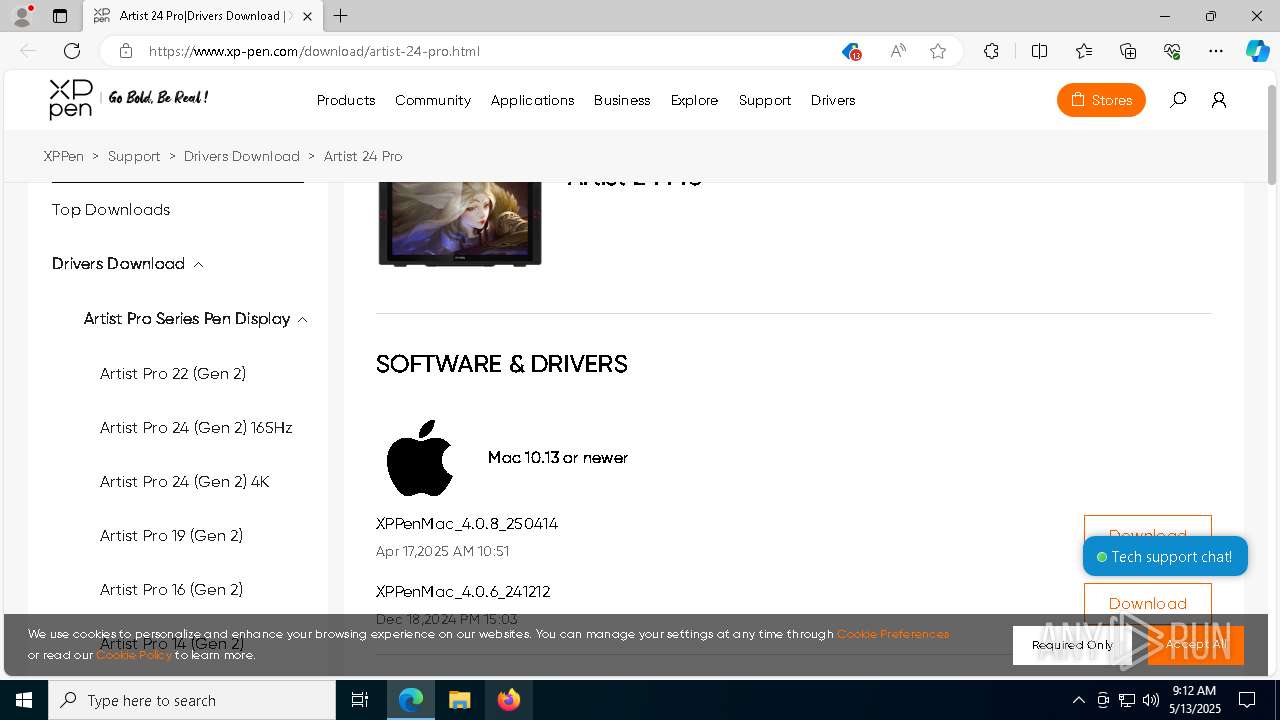Open the Copilot sidebar icon

coord(1258,51)
